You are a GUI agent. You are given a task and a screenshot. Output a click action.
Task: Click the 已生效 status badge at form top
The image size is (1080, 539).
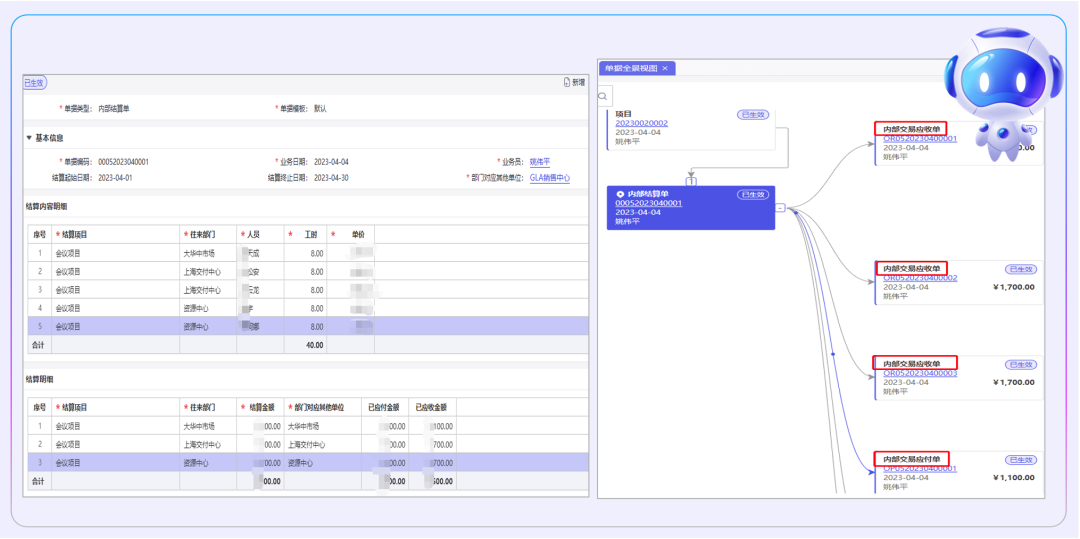point(35,83)
